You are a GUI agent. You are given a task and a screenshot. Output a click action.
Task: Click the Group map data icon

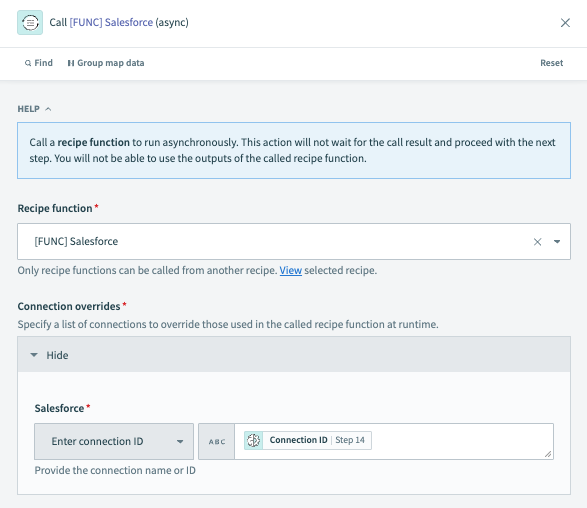point(71,63)
